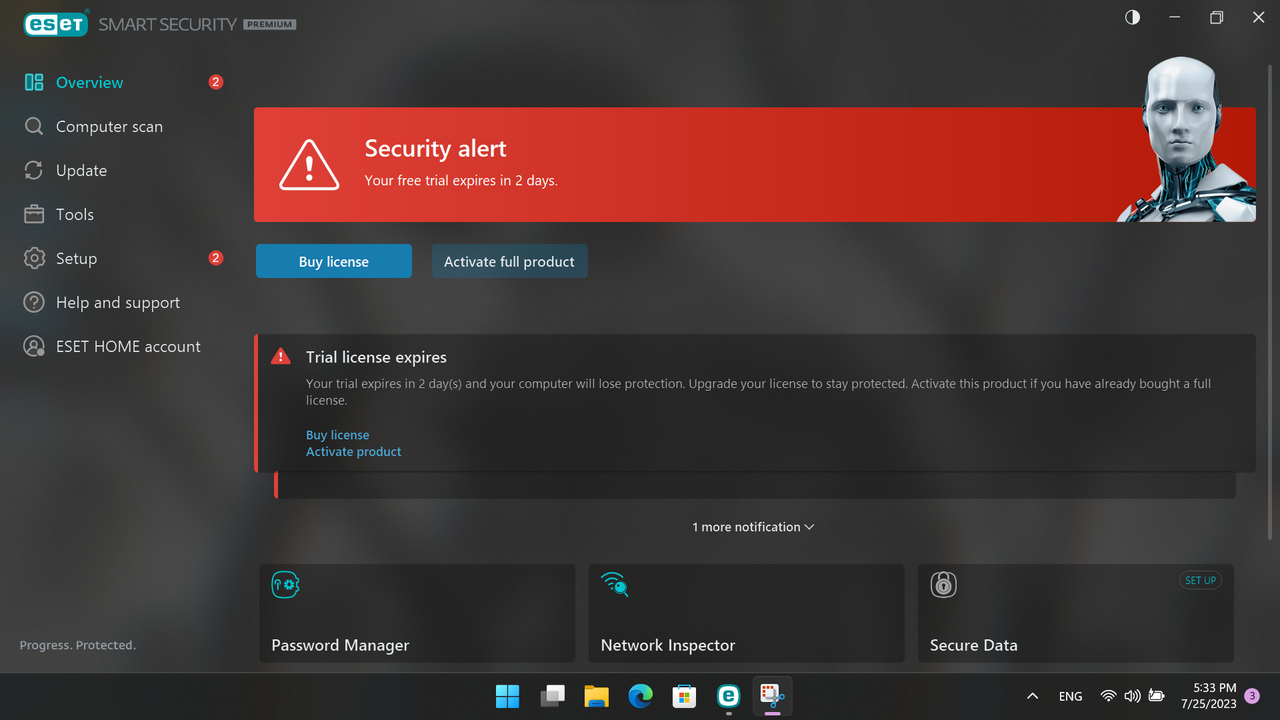Click the volume speaker tray icon
This screenshot has width=1280, height=720.
pos(1132,696)
